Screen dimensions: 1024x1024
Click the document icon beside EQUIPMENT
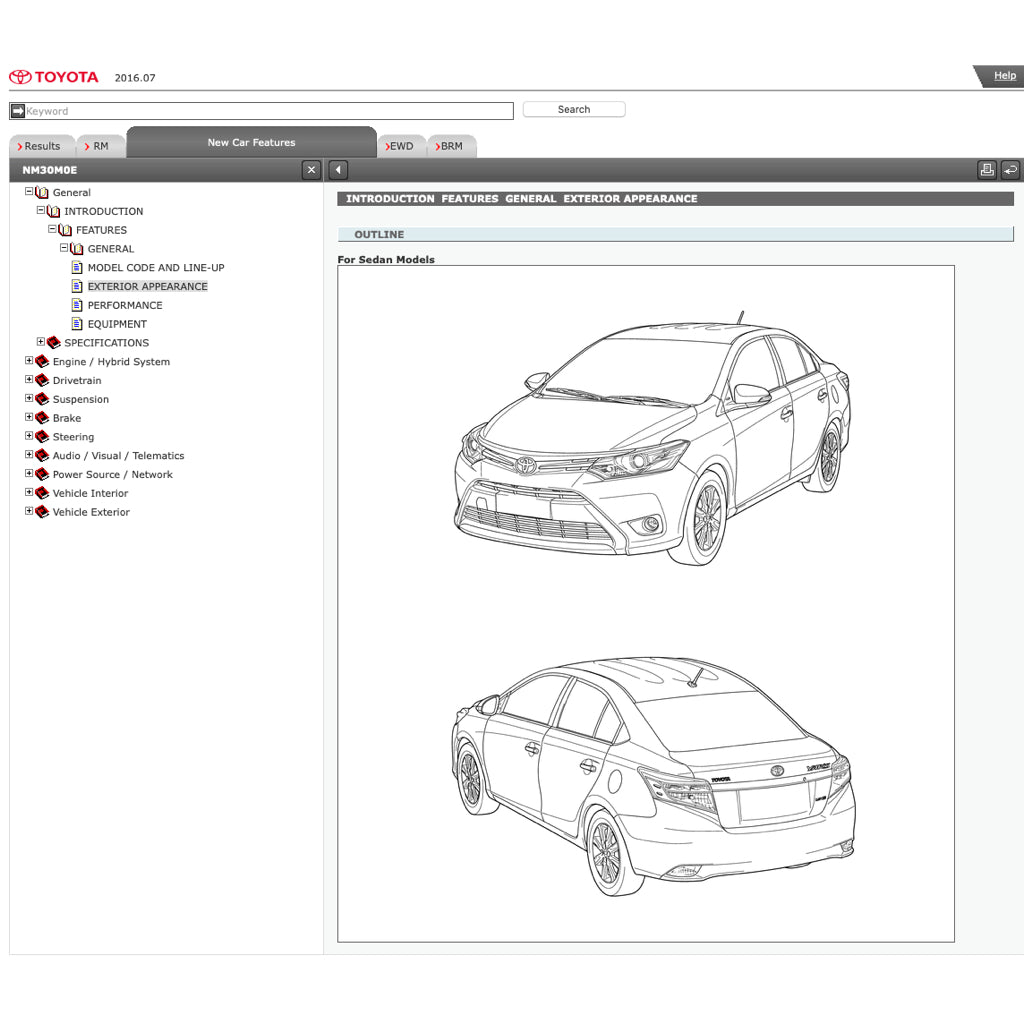77,324
